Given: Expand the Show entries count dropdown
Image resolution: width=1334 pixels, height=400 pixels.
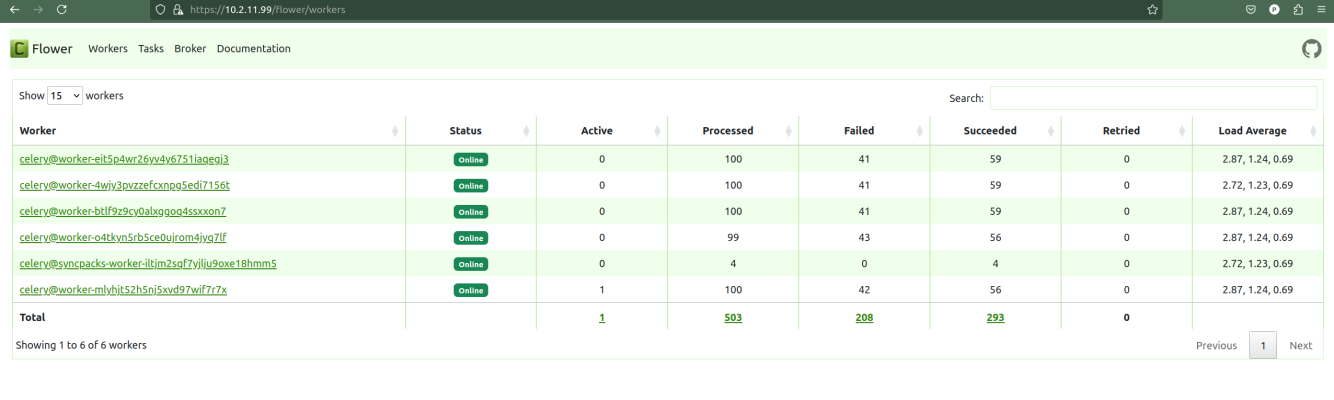Looking at the screenshot, I should click(x=64, y=96).
